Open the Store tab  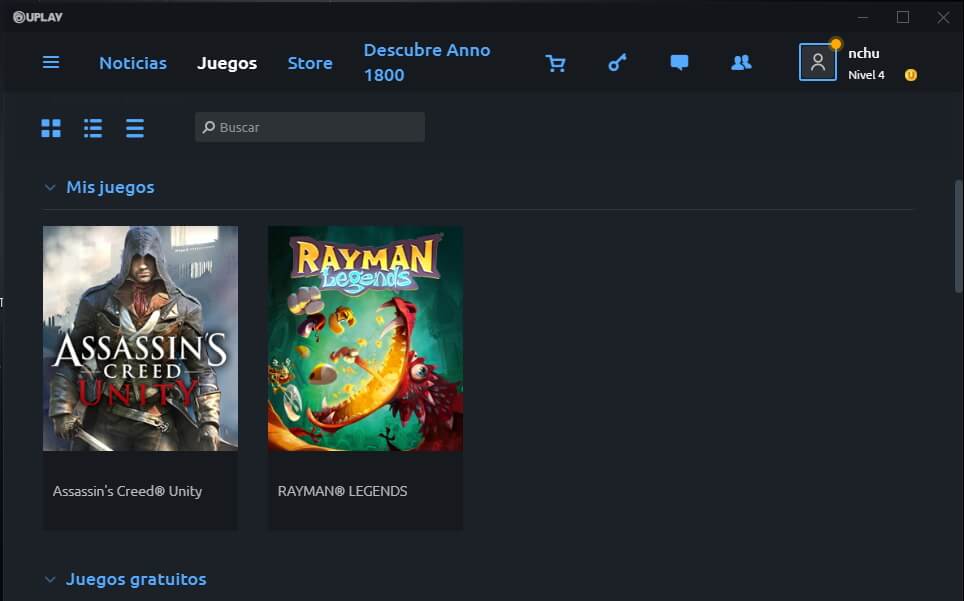click(x=310, y=63)
